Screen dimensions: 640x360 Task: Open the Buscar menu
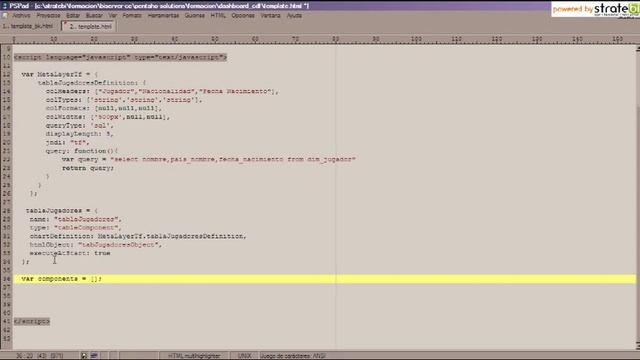tap(94, 16)
